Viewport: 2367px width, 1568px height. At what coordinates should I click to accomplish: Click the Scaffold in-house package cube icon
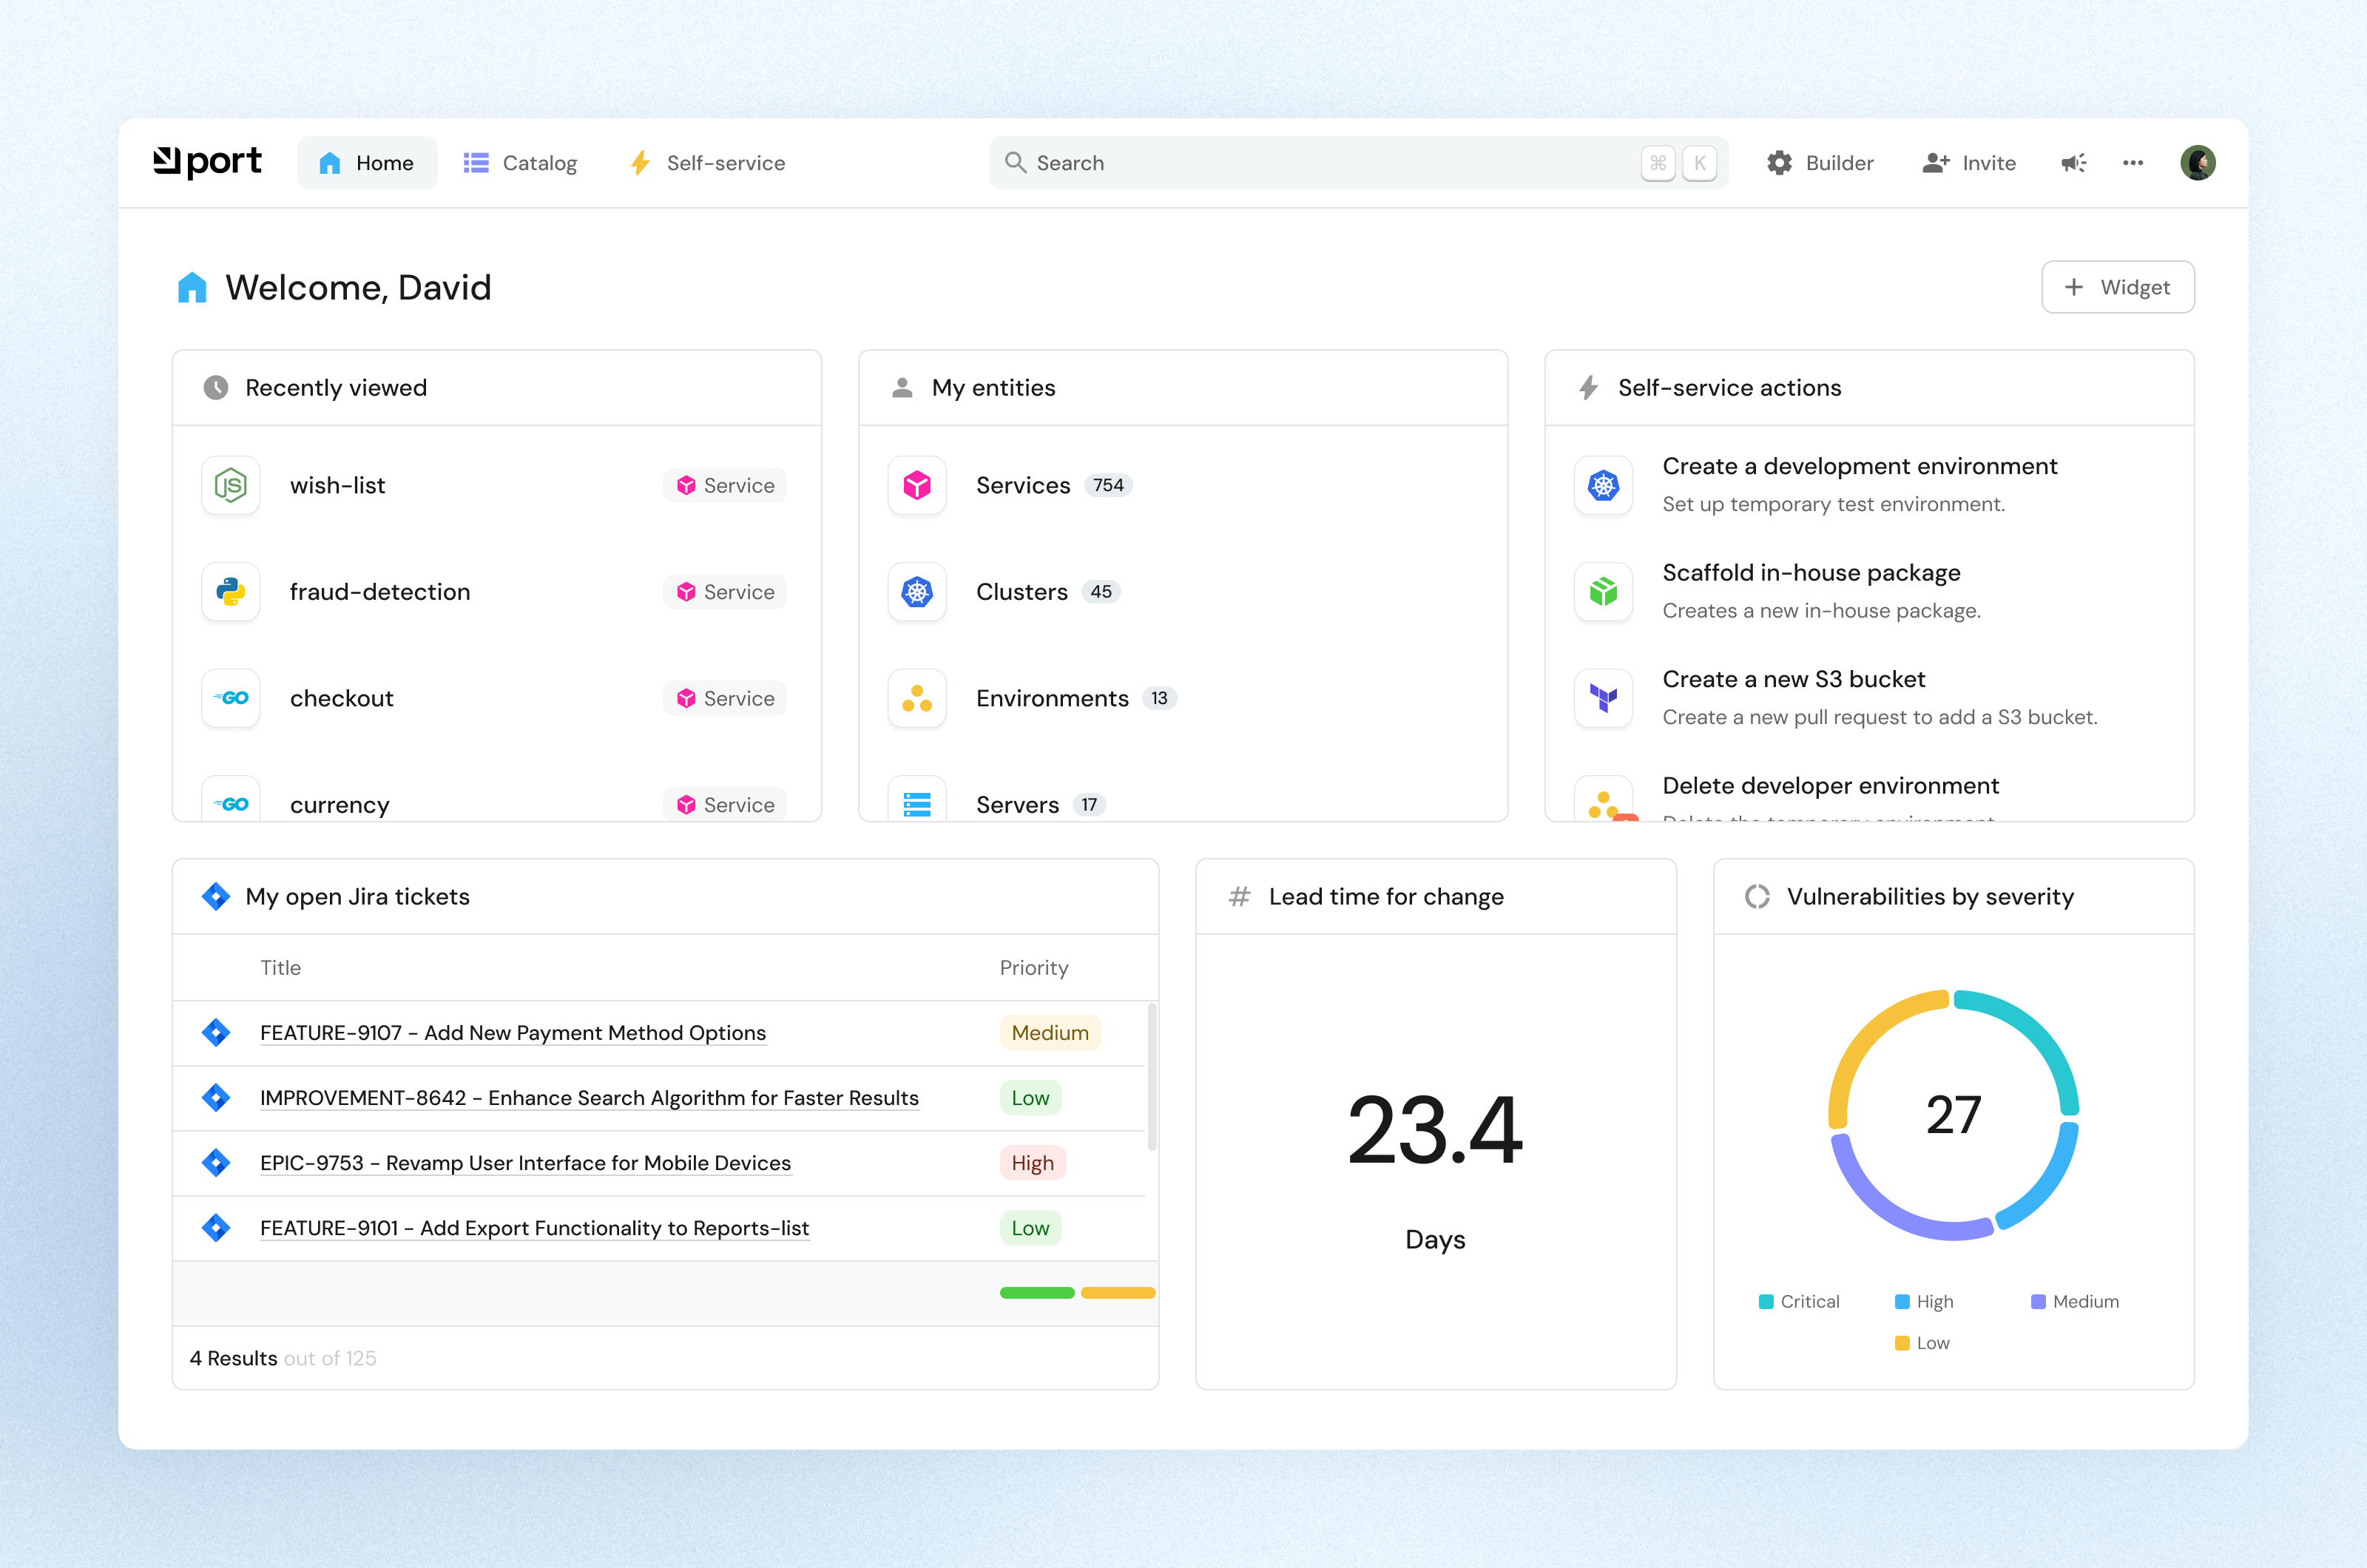click(x=1603, y=592)
